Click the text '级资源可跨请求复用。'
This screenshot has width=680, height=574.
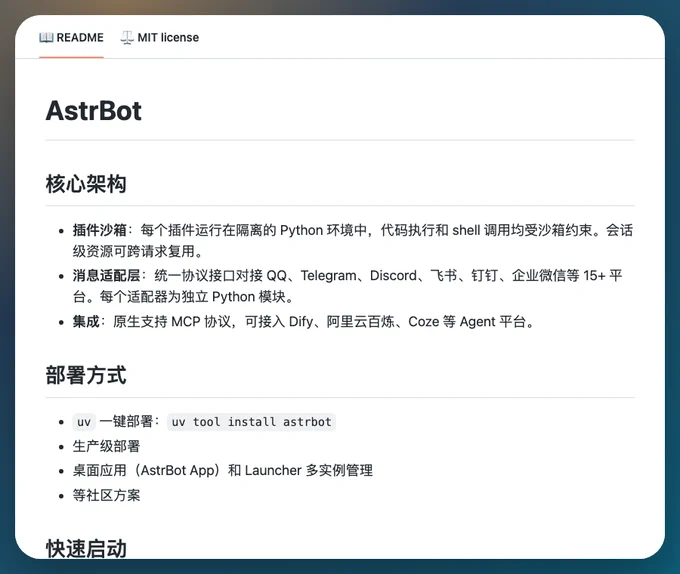(137, 251)
